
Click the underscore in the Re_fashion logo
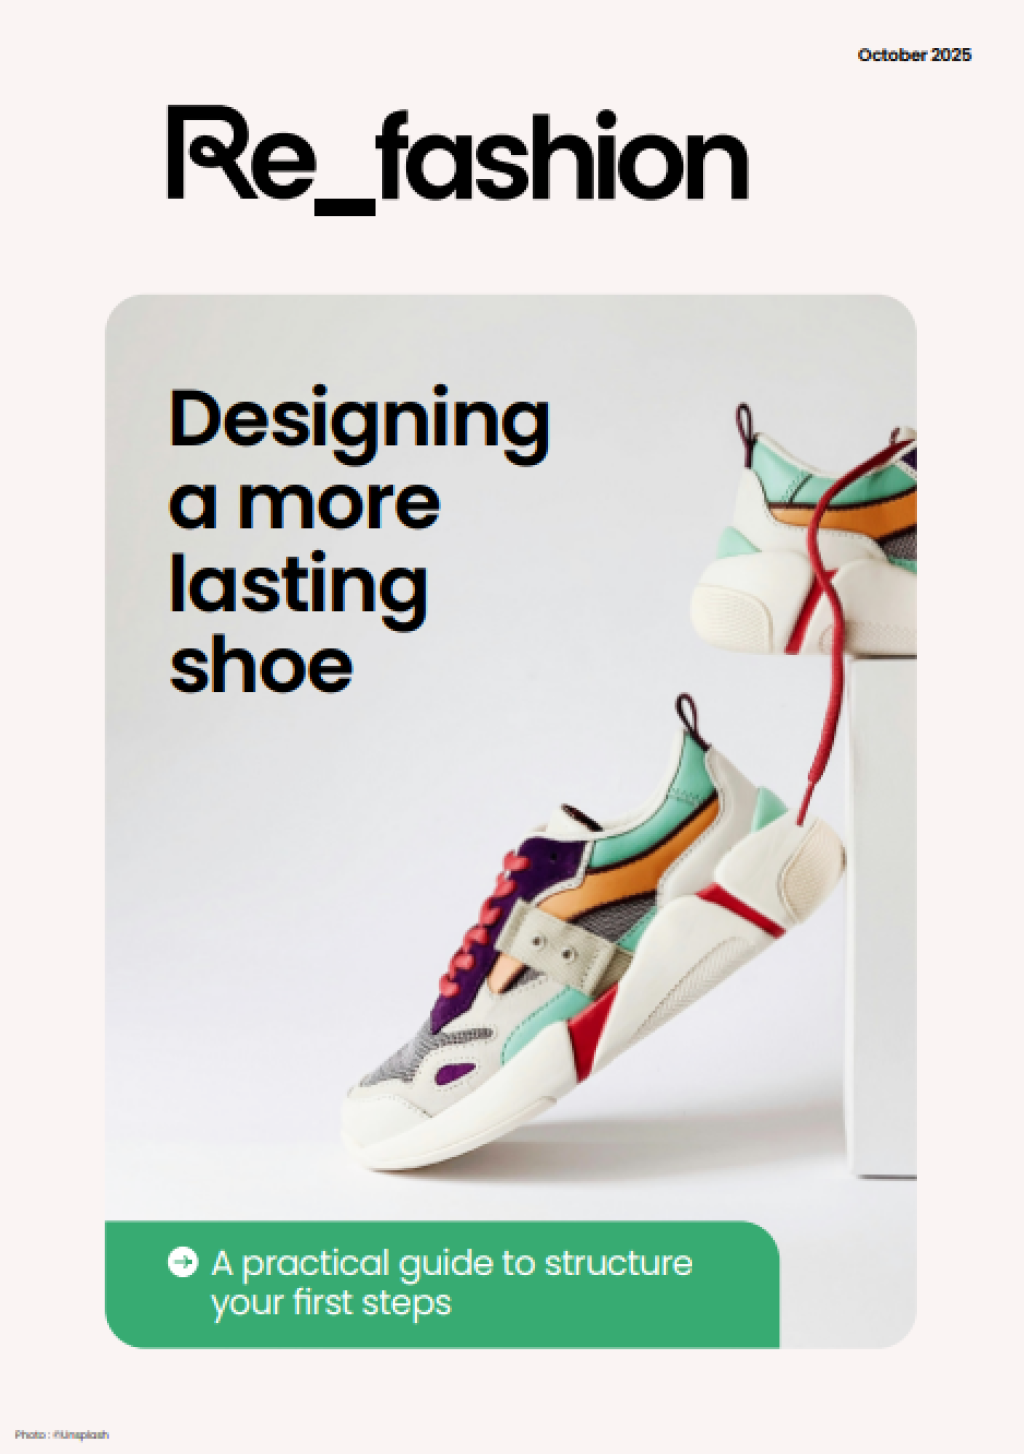(345, 206)
